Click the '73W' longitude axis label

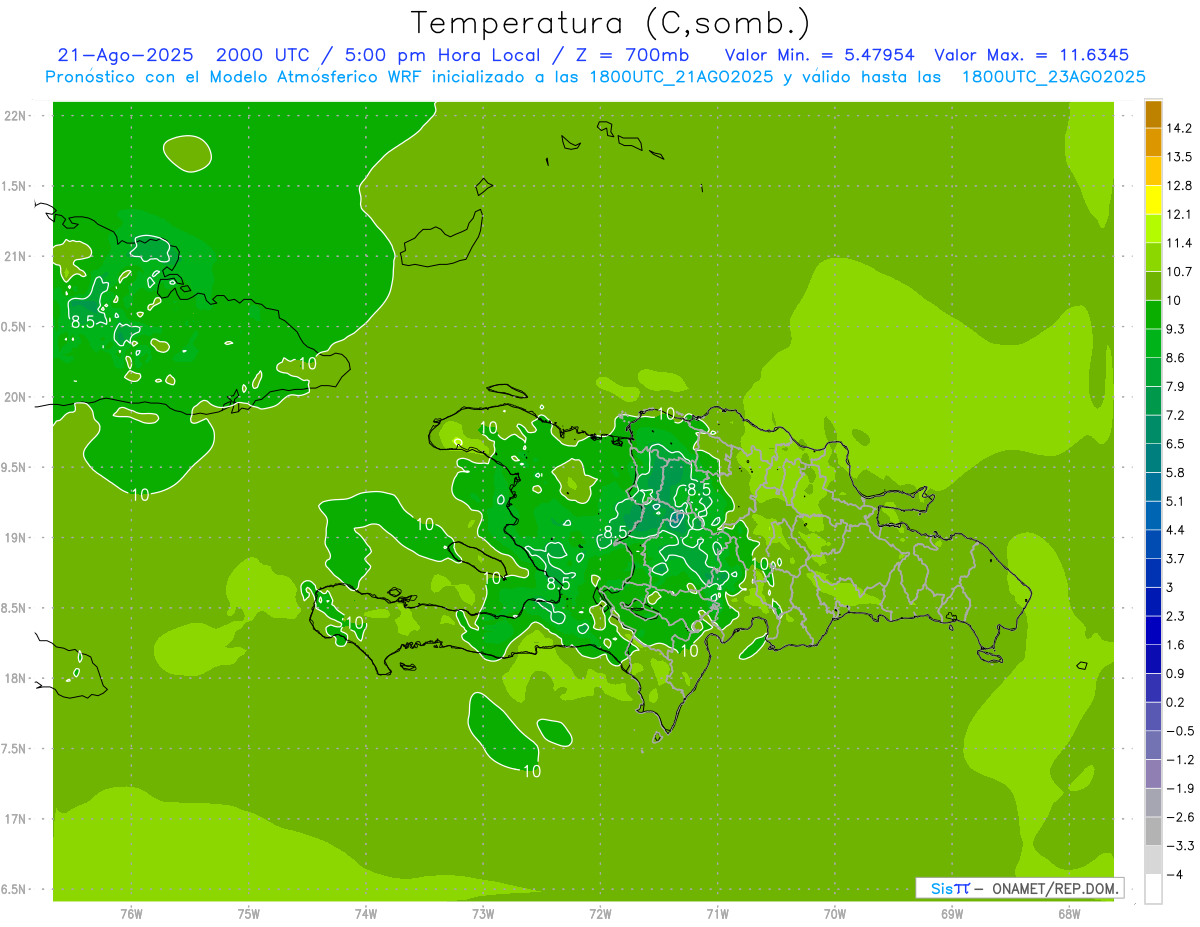pos(483,914)
